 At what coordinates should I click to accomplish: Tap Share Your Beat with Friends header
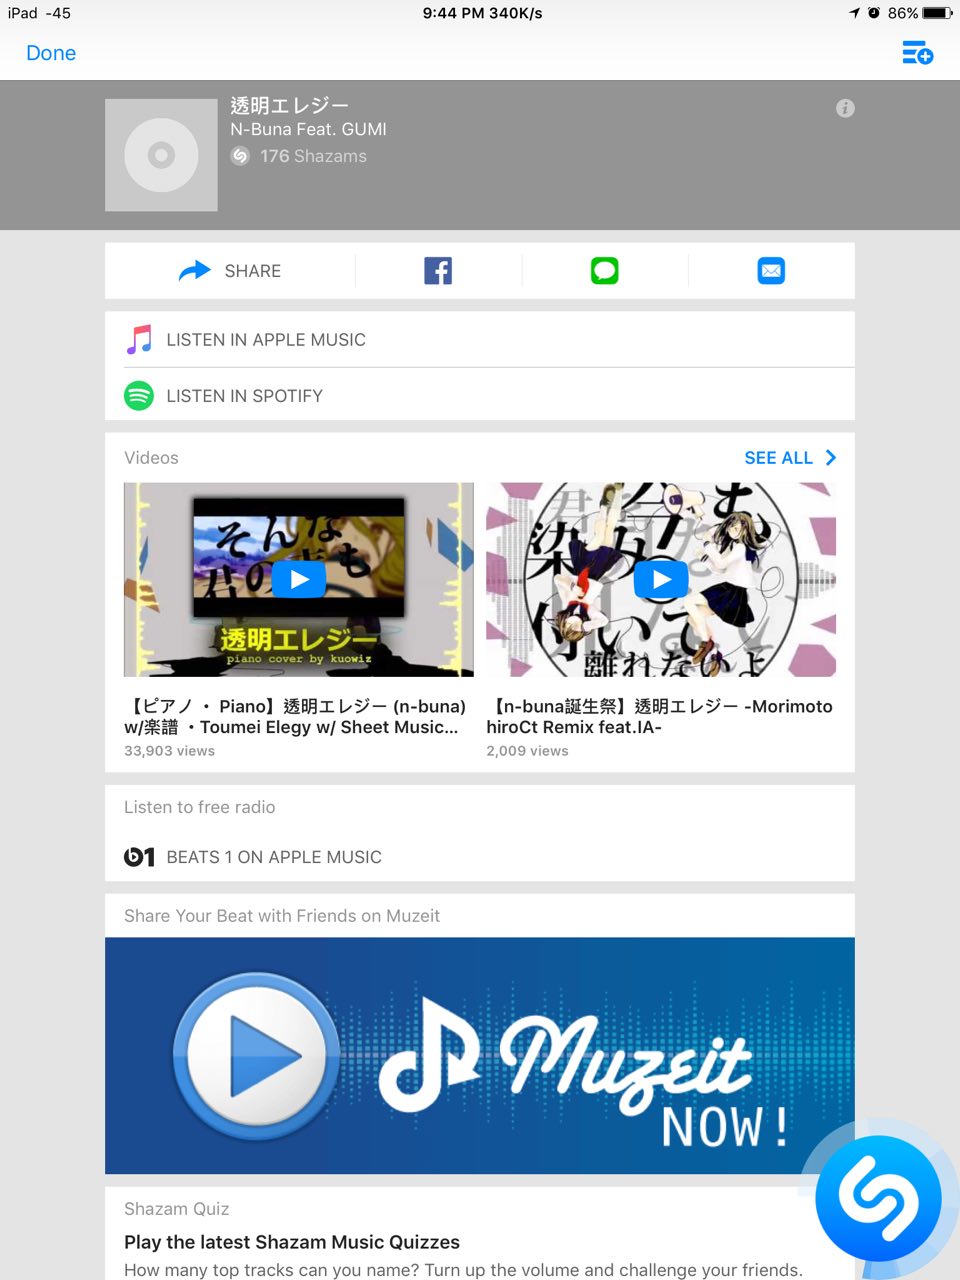[x=282, y=916]
